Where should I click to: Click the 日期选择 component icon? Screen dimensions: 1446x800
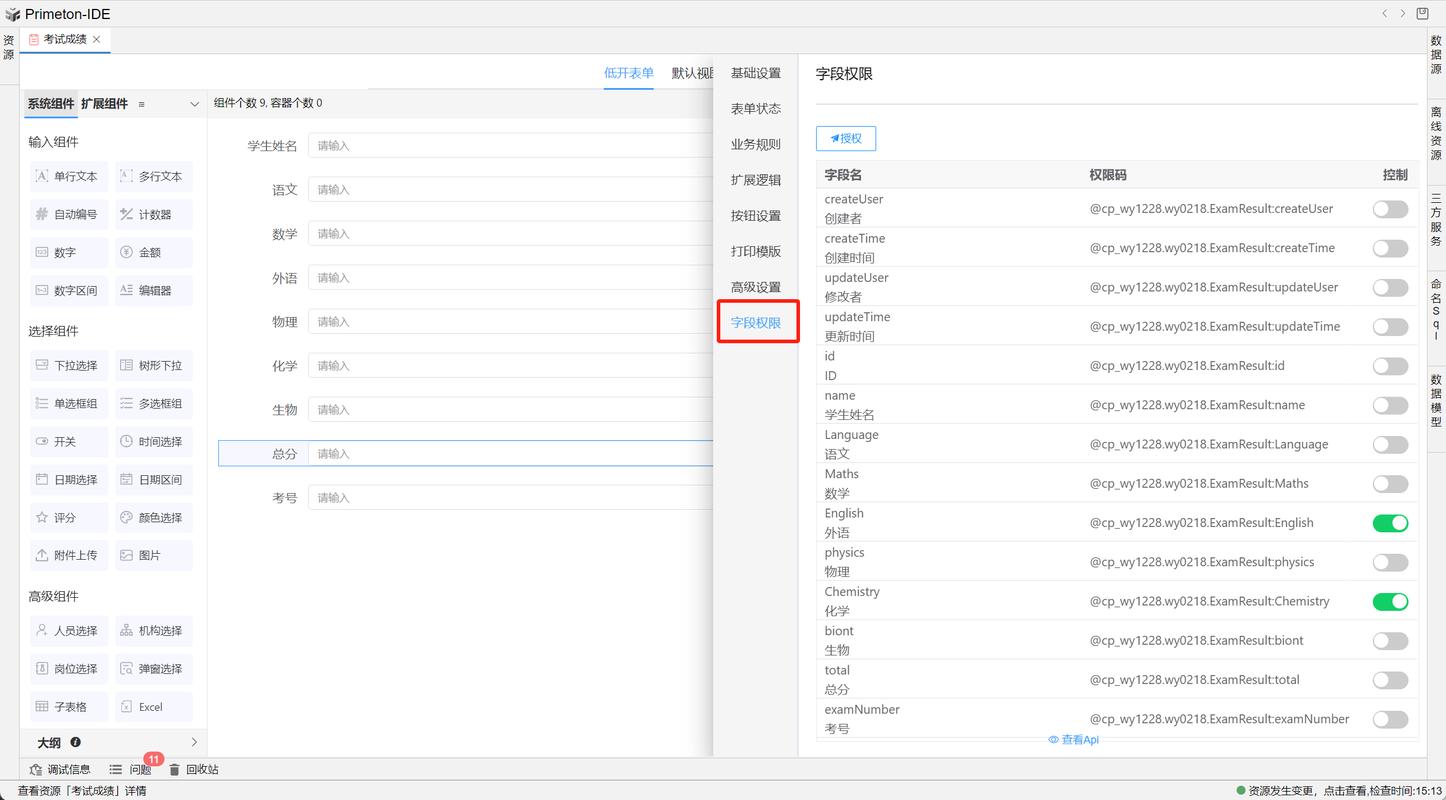point(68,479)
